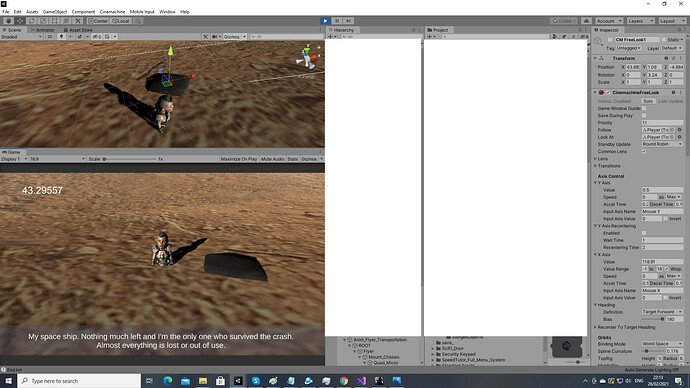690x388 pixels.
Task: Click the Pause button
Action: pos(337,21)
